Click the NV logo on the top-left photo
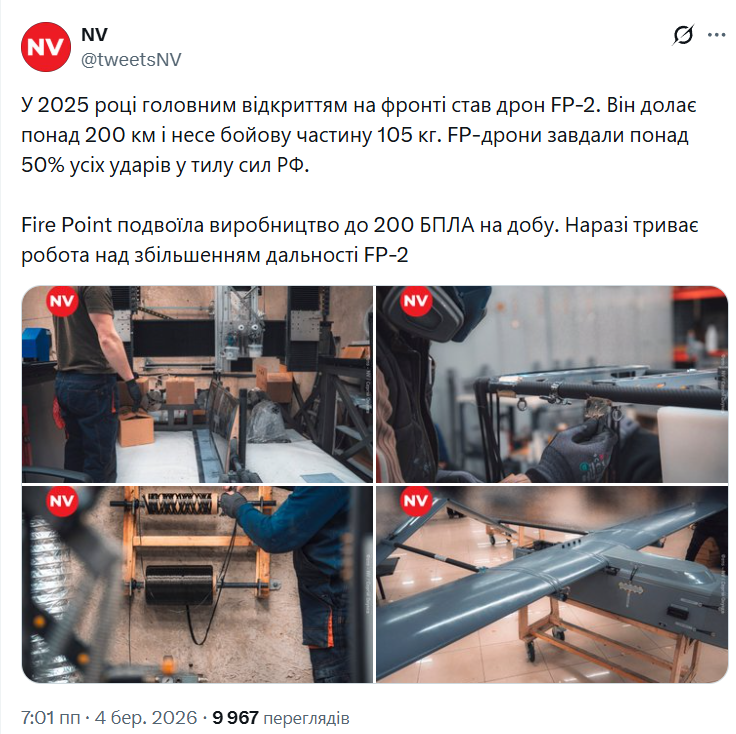 pos(62,301)
